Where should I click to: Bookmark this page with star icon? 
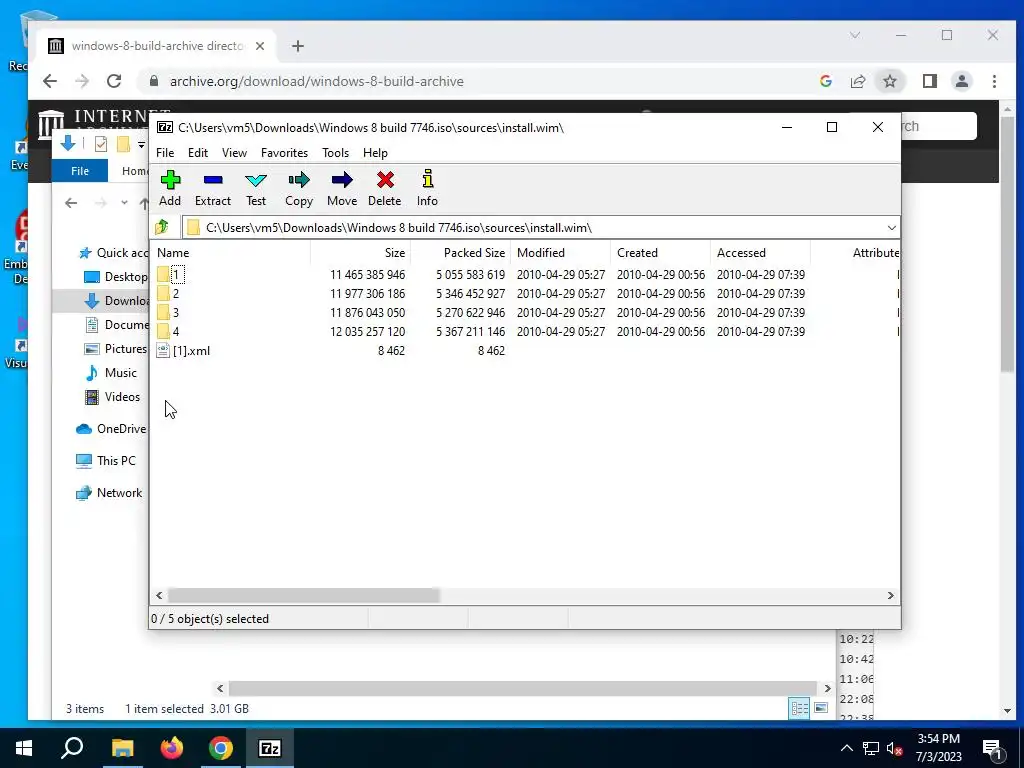click(x=889, y=81)
